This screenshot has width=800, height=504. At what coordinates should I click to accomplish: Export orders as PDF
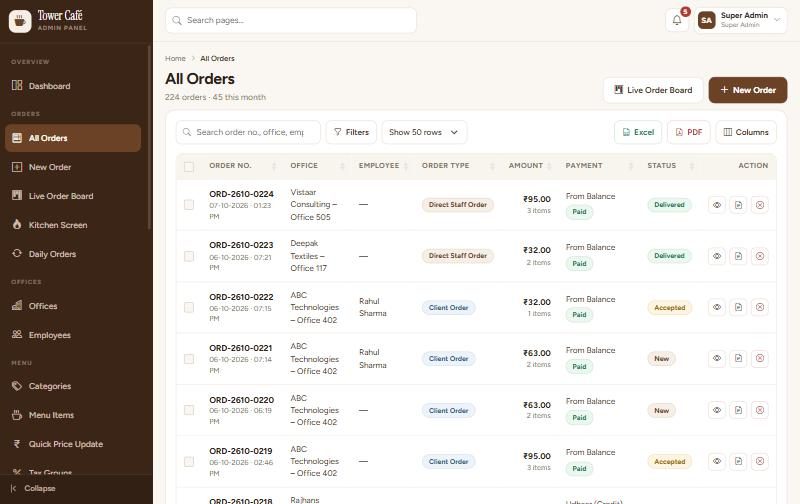coord(689,132)
